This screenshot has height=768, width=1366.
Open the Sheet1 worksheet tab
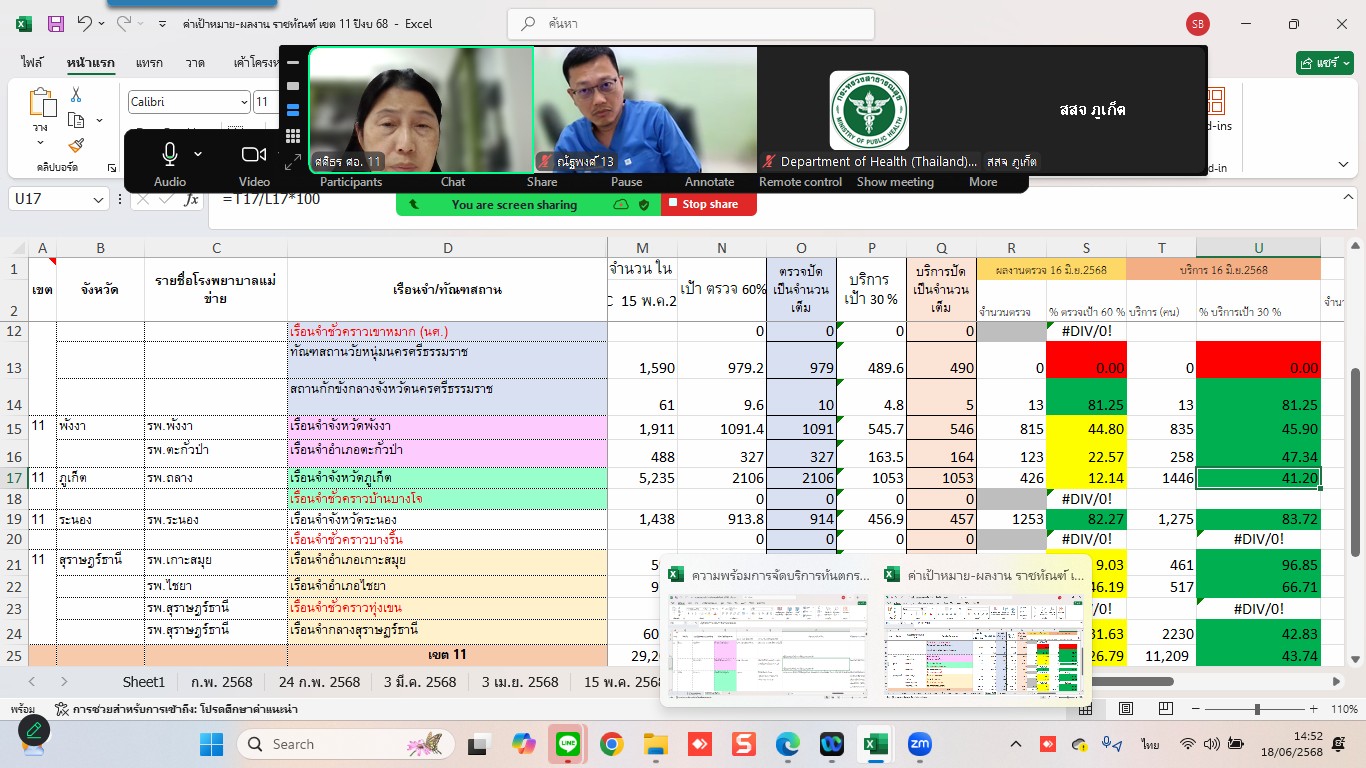click(x=143, y=682)
